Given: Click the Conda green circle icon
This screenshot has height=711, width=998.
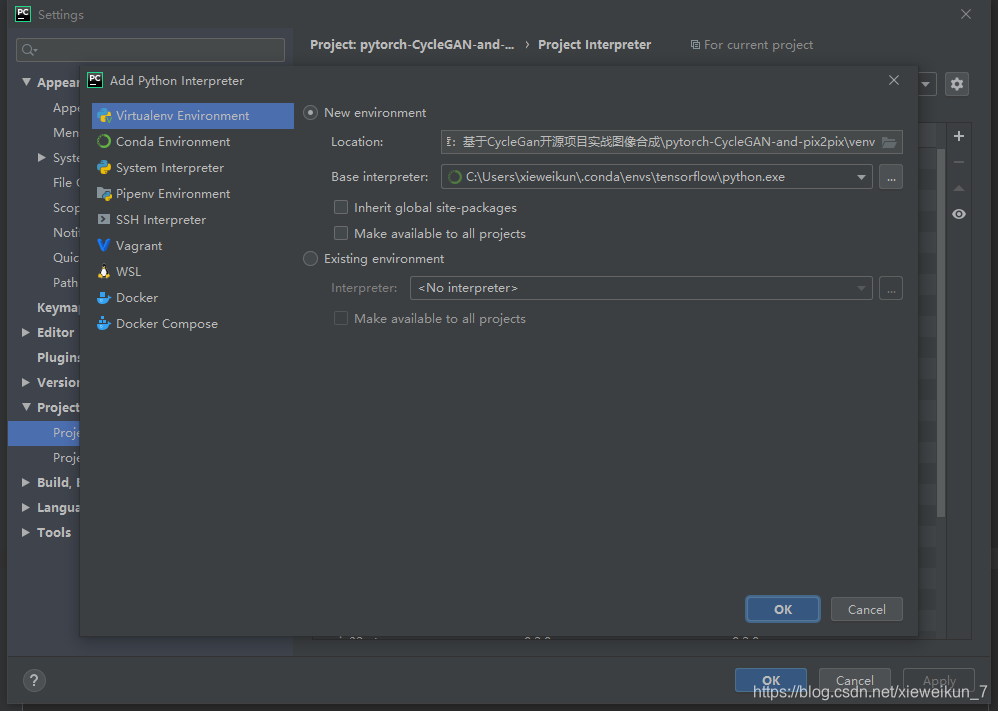Looking at the screenshot, I should tap(104, 141).
